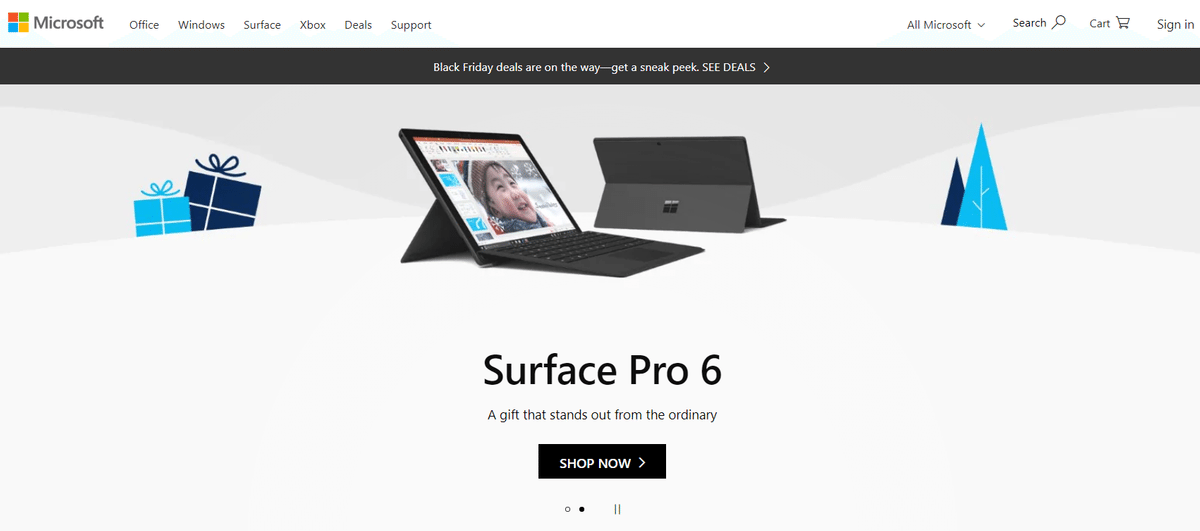Click the blue gift boxes illustration
1200x531 pixels.
click(x=198, y=195)
